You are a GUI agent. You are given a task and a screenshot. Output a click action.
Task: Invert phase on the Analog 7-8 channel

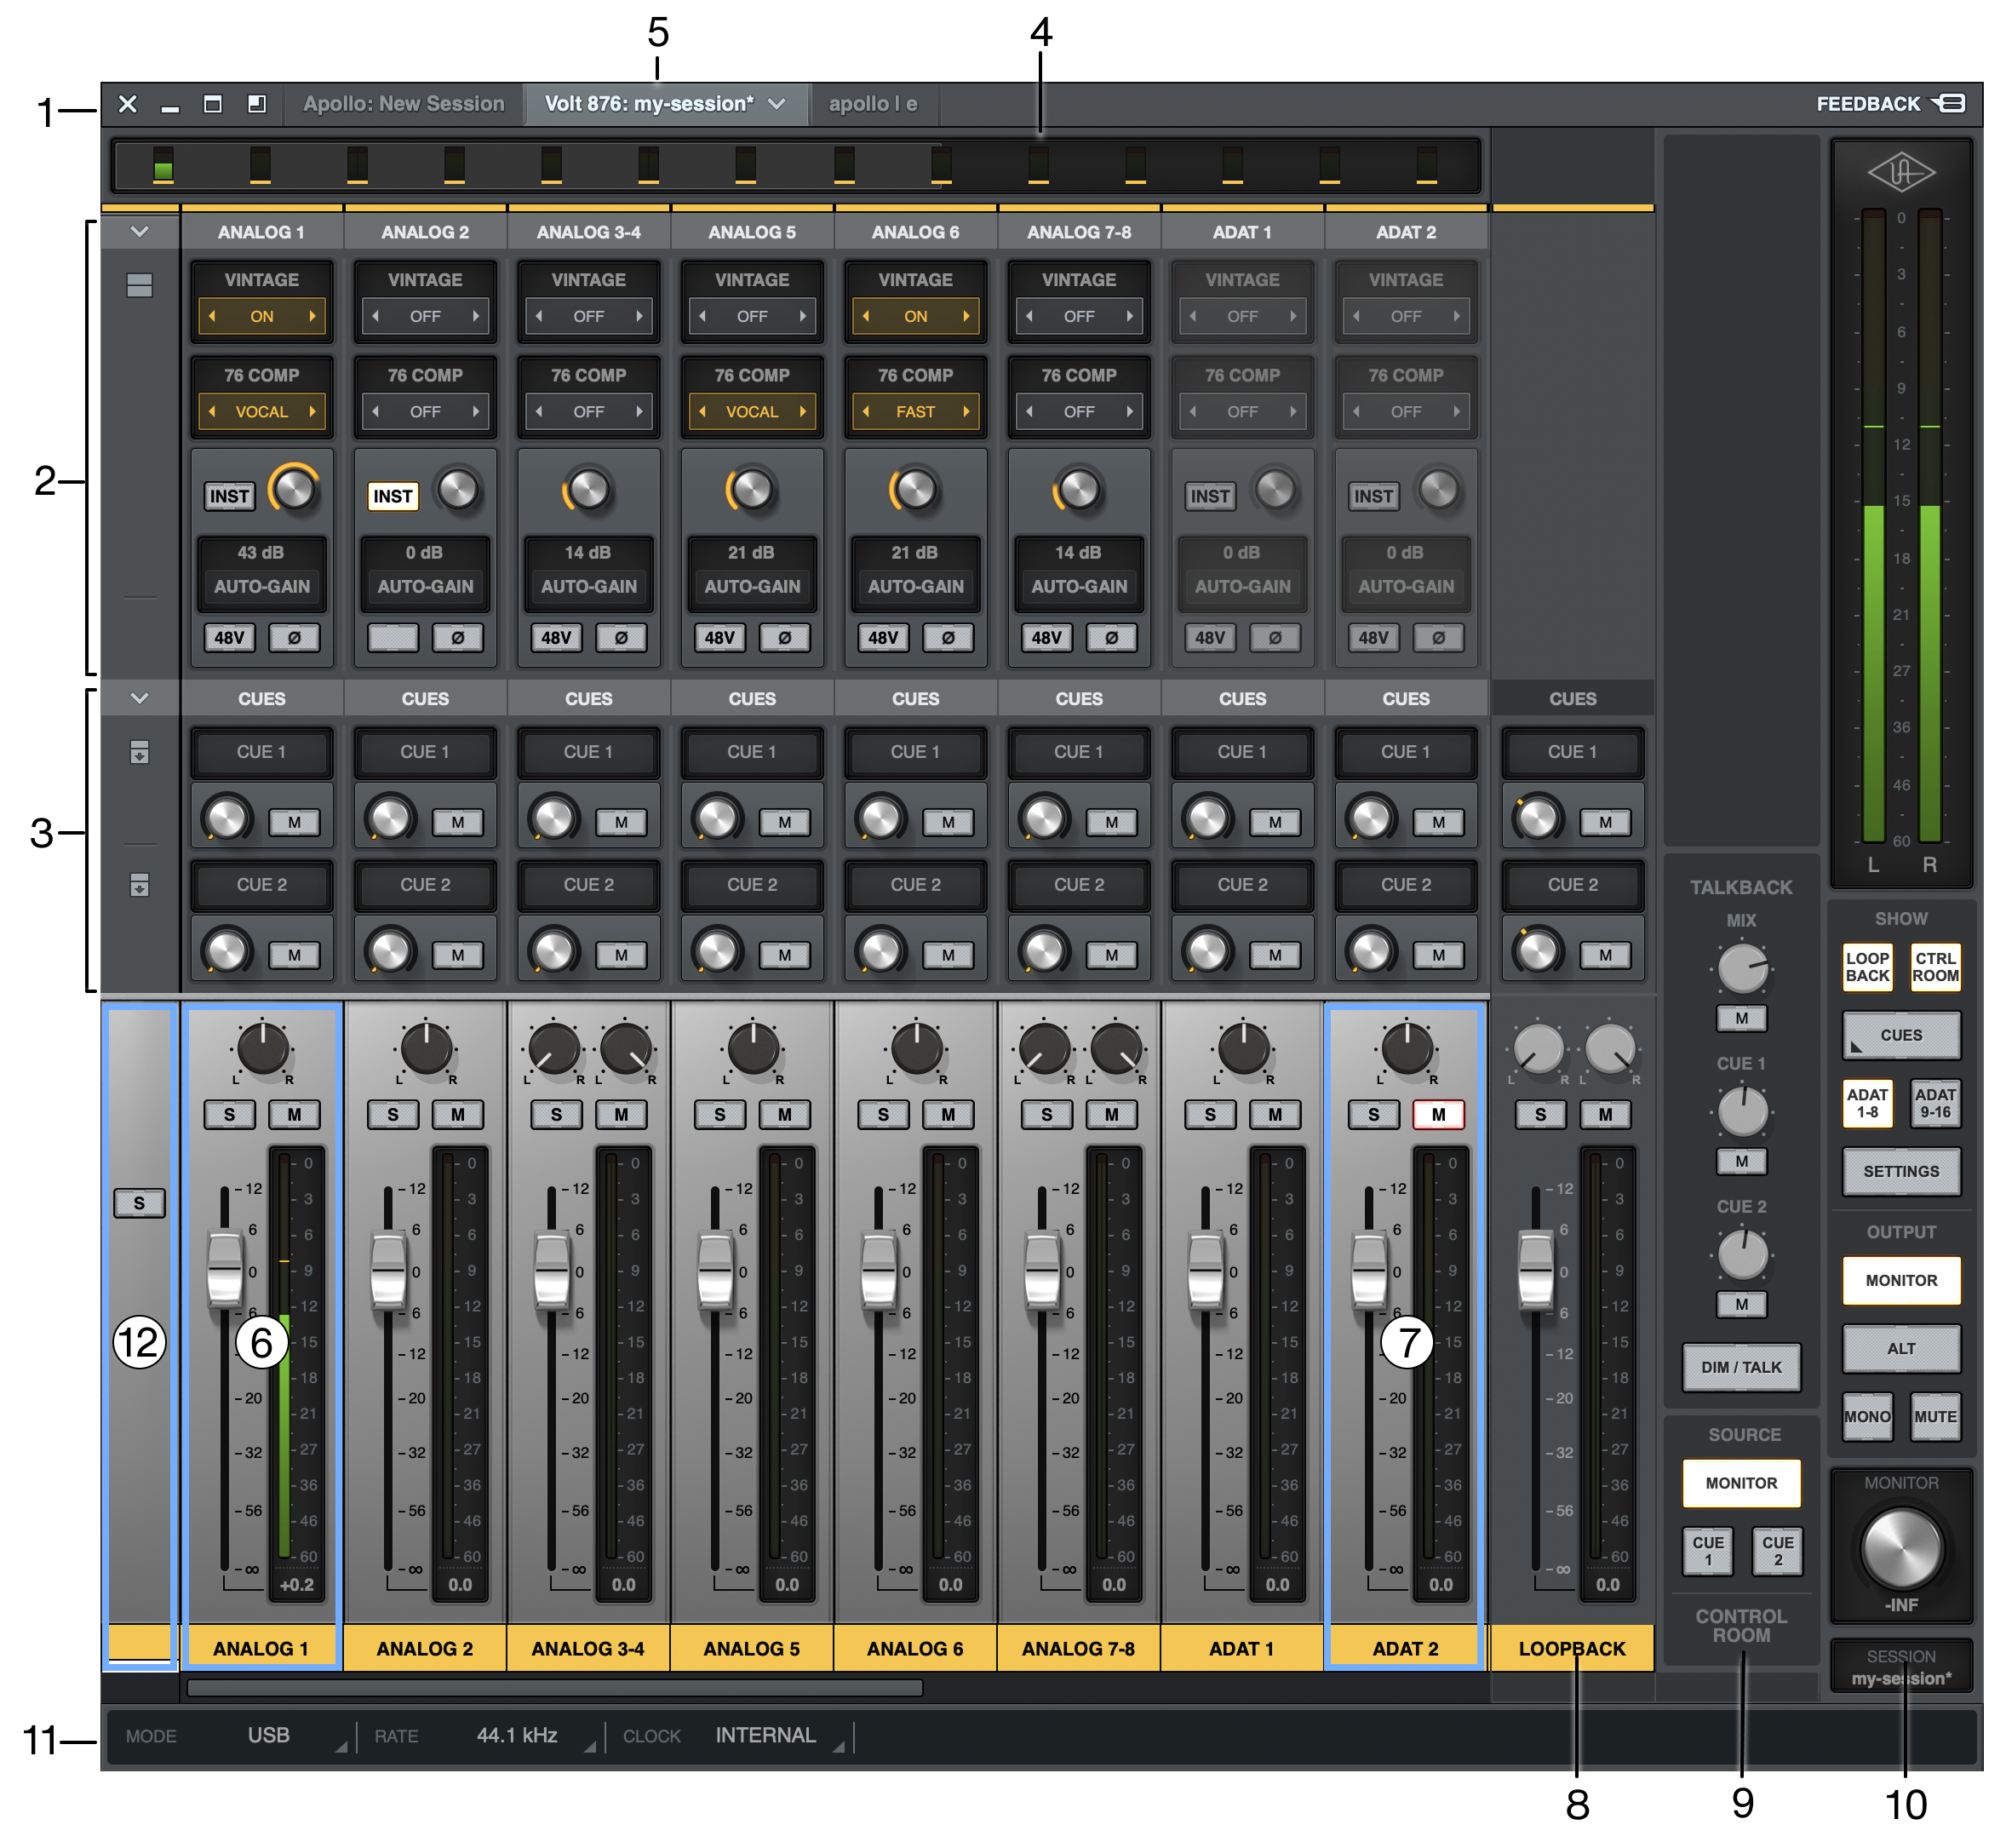(1112, 637)
